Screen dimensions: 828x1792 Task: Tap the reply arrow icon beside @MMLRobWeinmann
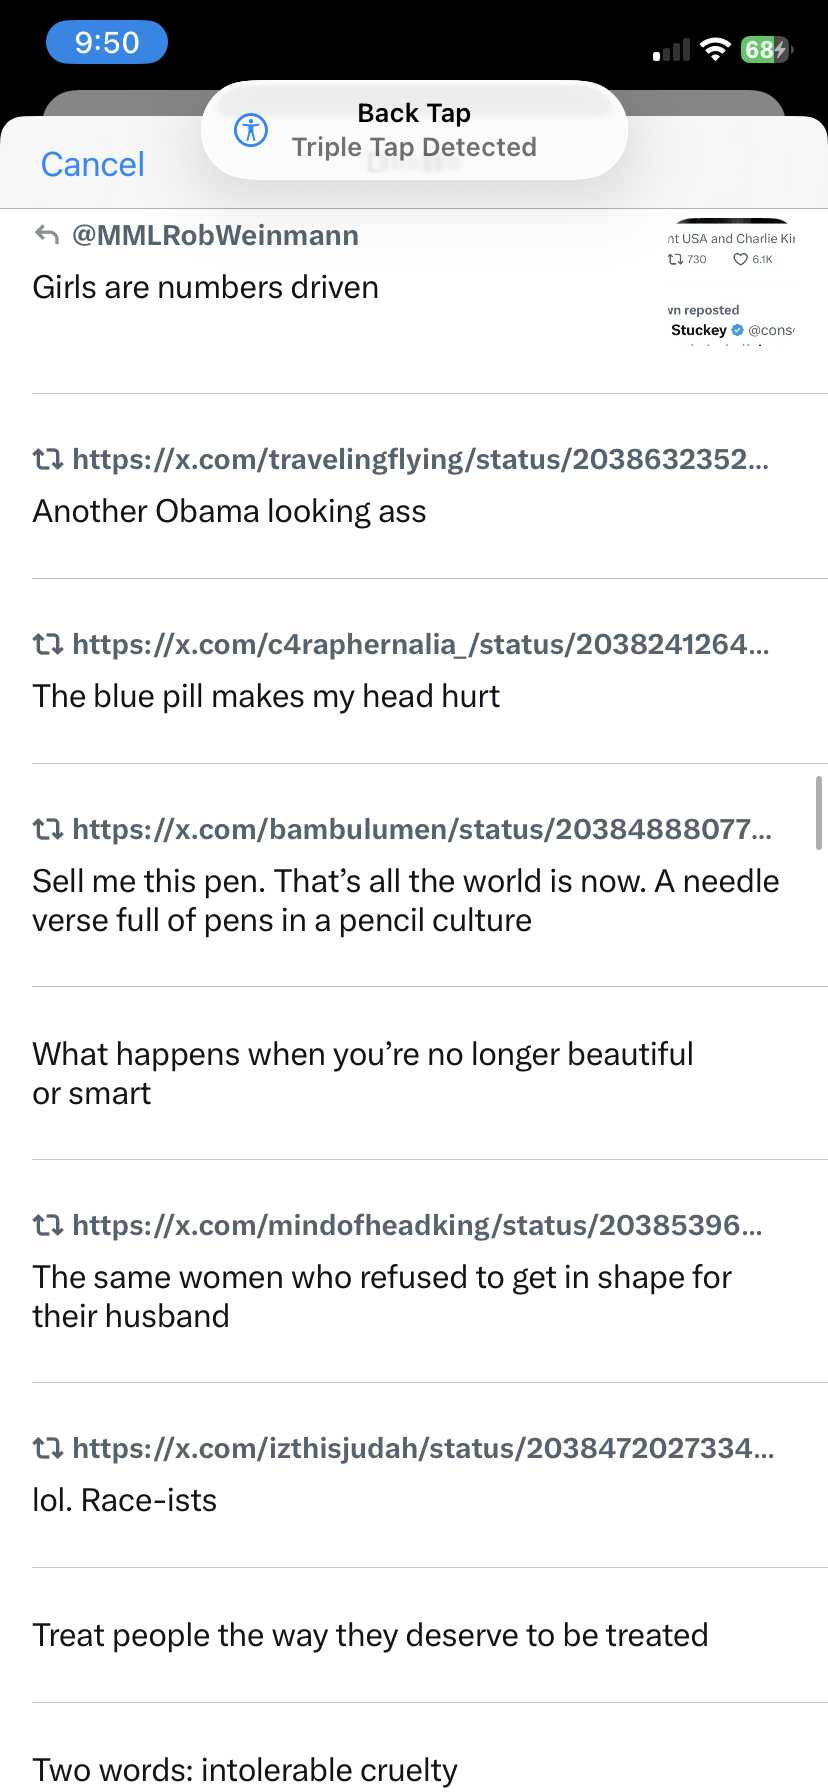47,235
